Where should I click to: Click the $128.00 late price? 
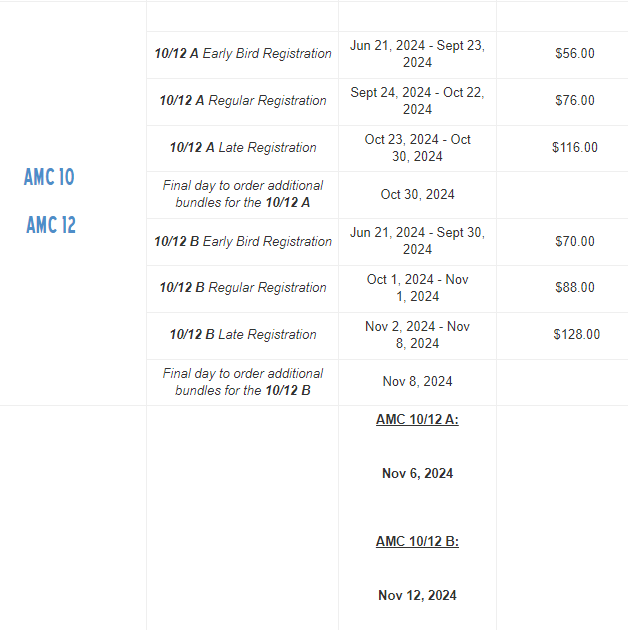tap(577, 335)
